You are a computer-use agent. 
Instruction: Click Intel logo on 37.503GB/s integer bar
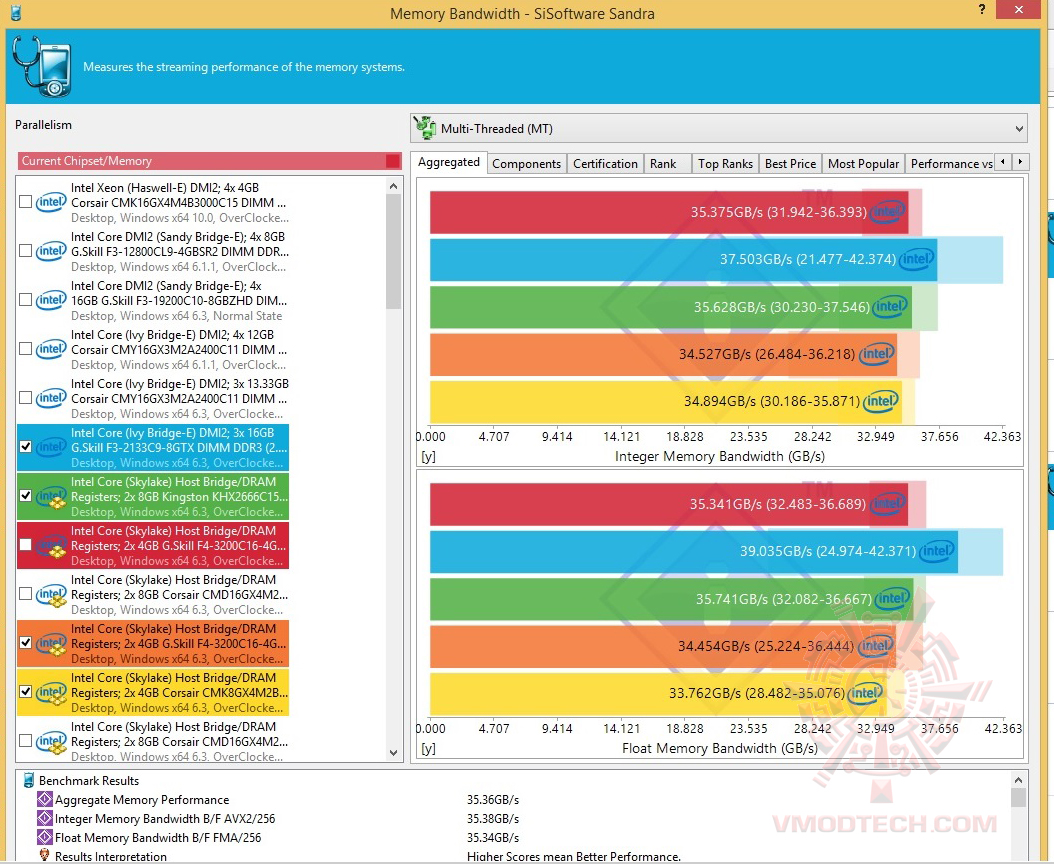point(917,259)
